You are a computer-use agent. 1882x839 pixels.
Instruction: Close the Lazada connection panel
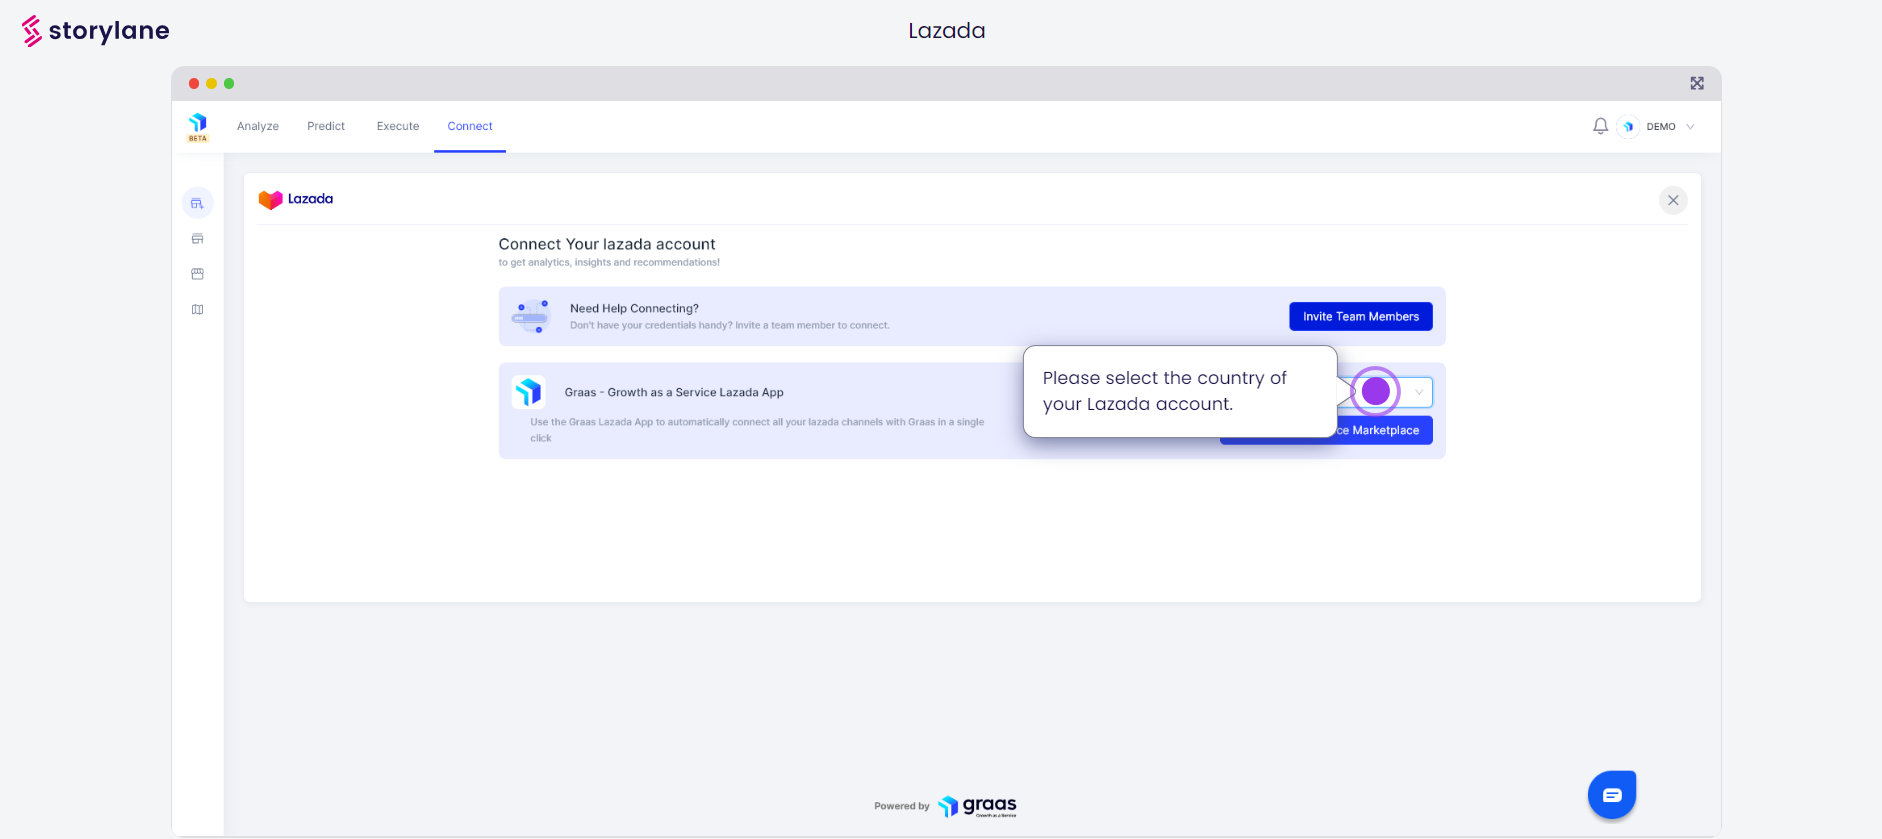pos(1673,200)
